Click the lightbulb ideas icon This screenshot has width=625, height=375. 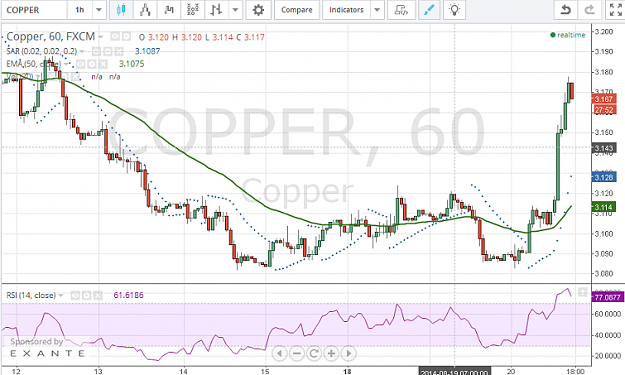point(454,10)
